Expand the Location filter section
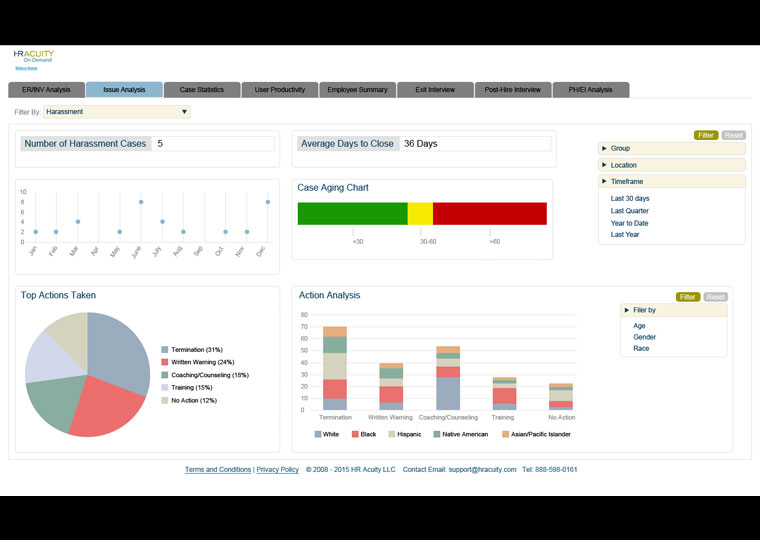Screen dimensions: 760x540 pos(672,165)
